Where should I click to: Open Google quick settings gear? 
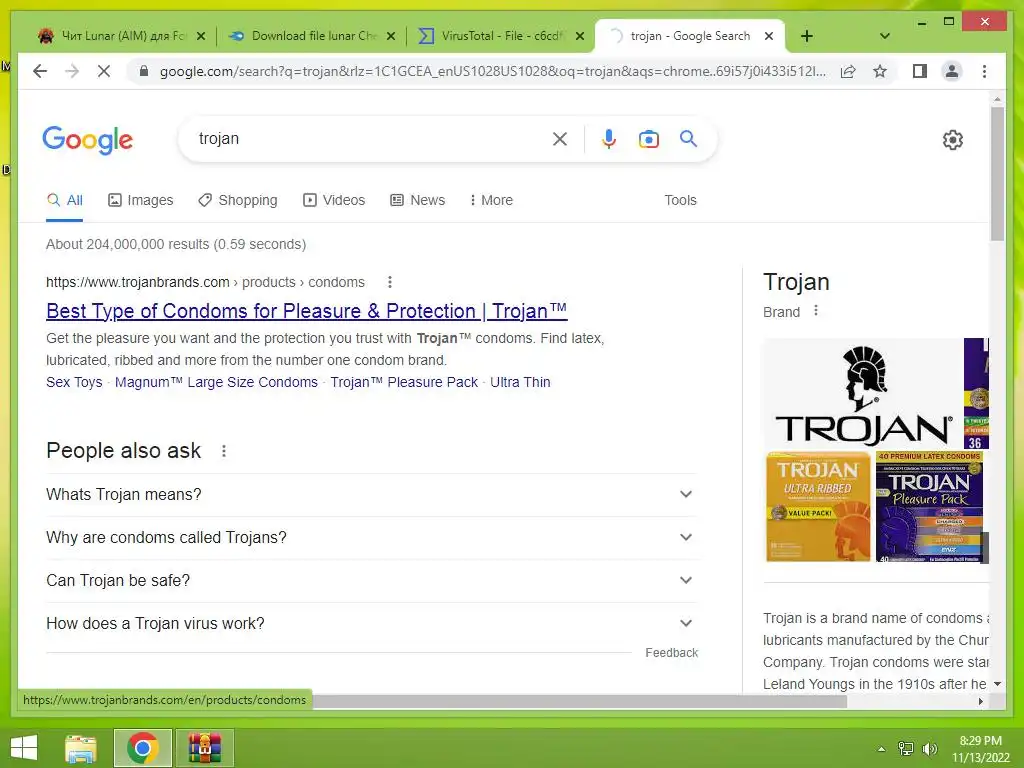point(952,139)
